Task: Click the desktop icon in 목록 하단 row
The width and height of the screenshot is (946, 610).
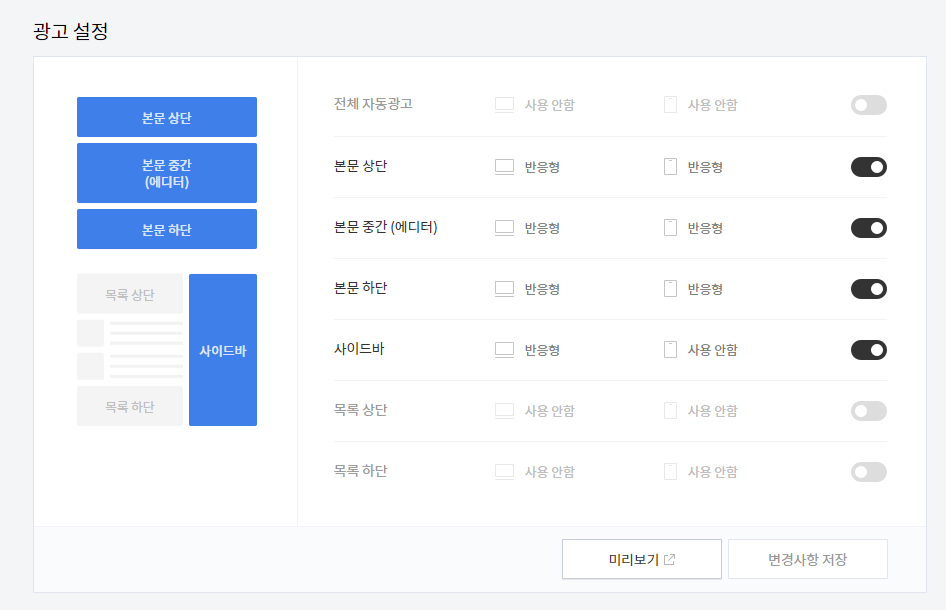Action: coord(504,472)
